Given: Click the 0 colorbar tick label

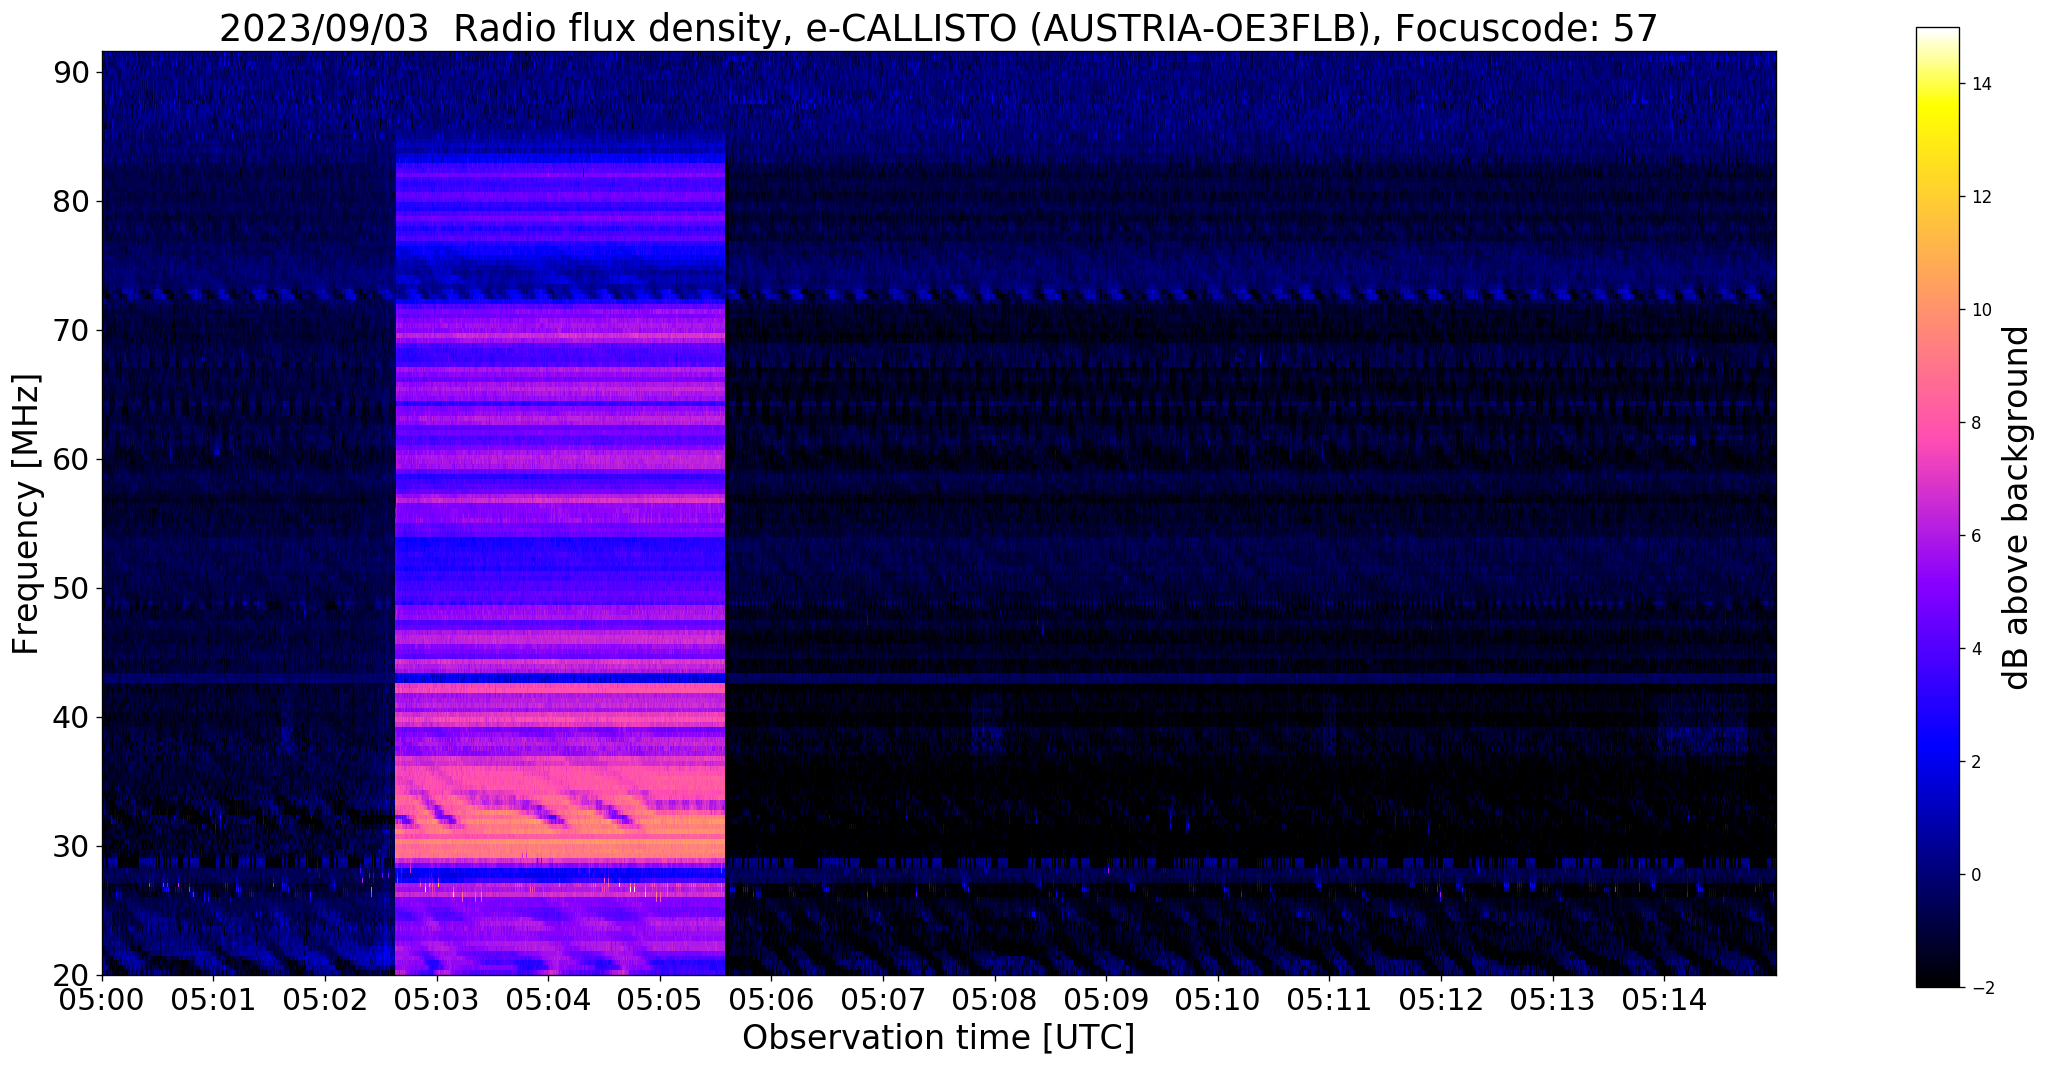Looking at the screenshot, I should pos(1974,875).
